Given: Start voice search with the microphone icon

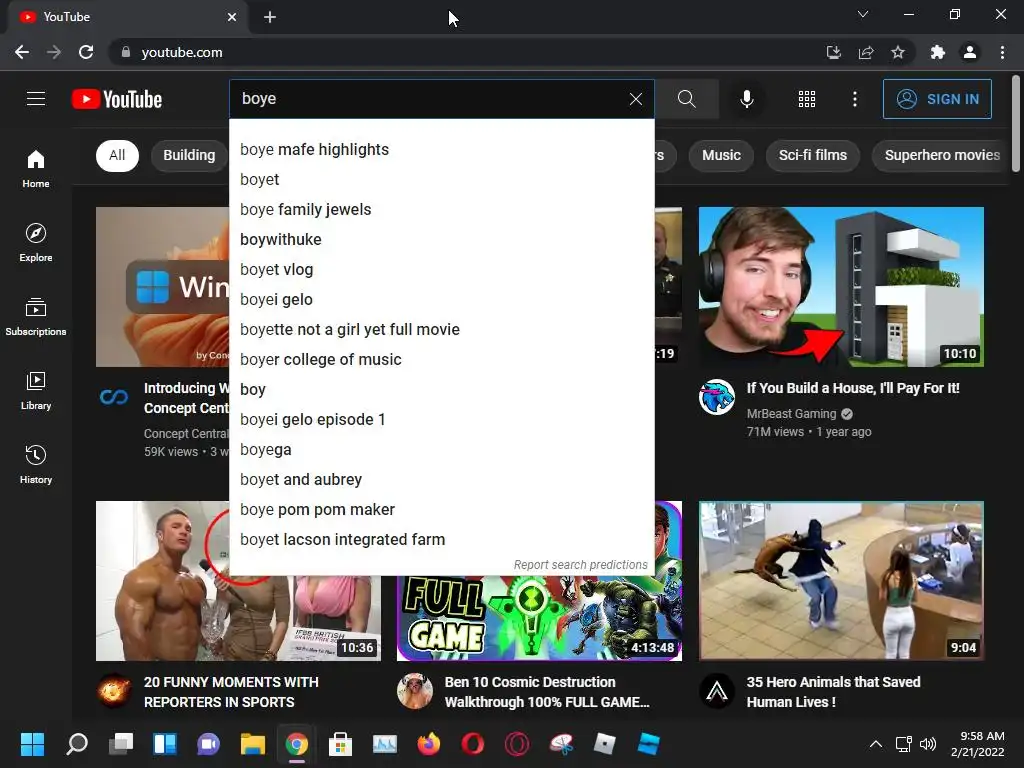Looking at the screenshot, I should pyautogui.click(x=746, y=99).
